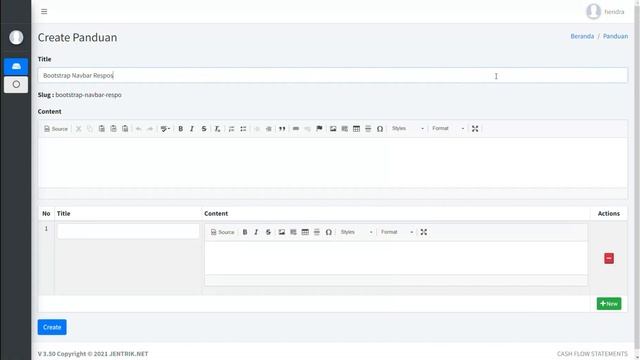Insert Table in main editor toolbar
The image size is (640, 360).
pyautogui.click(x=356, y=129)
